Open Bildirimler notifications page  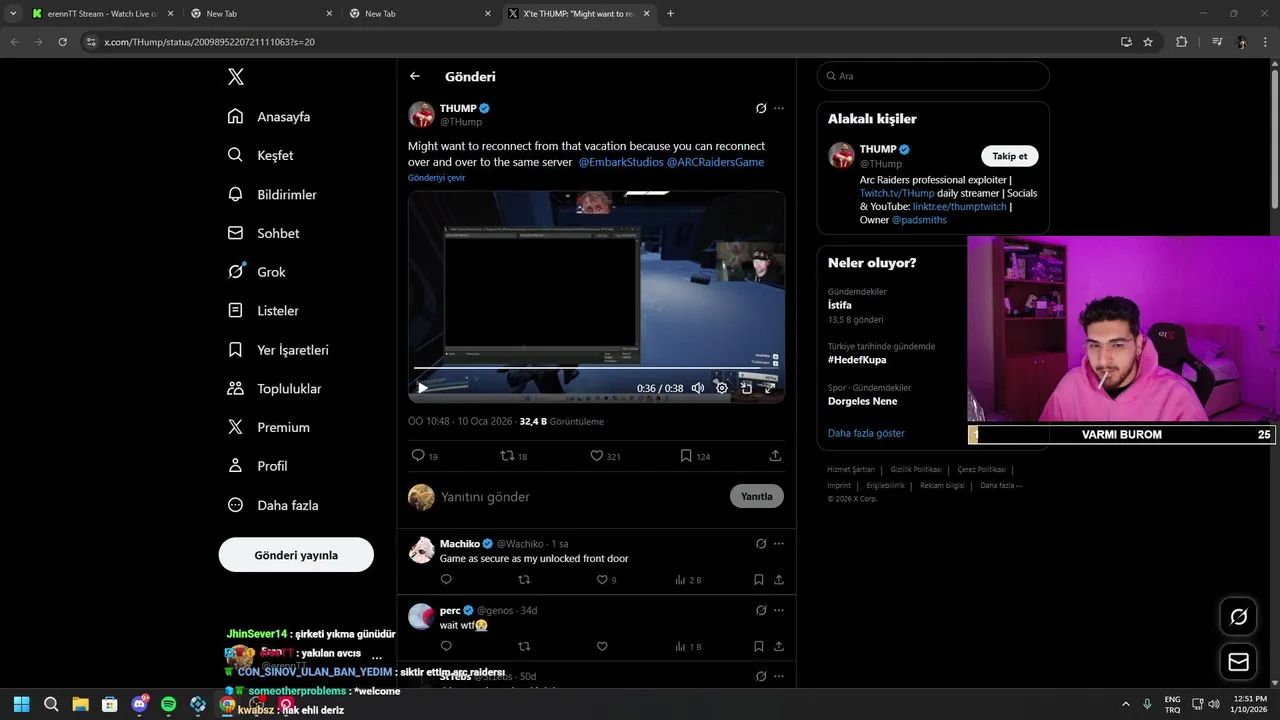tap(272, 194)
